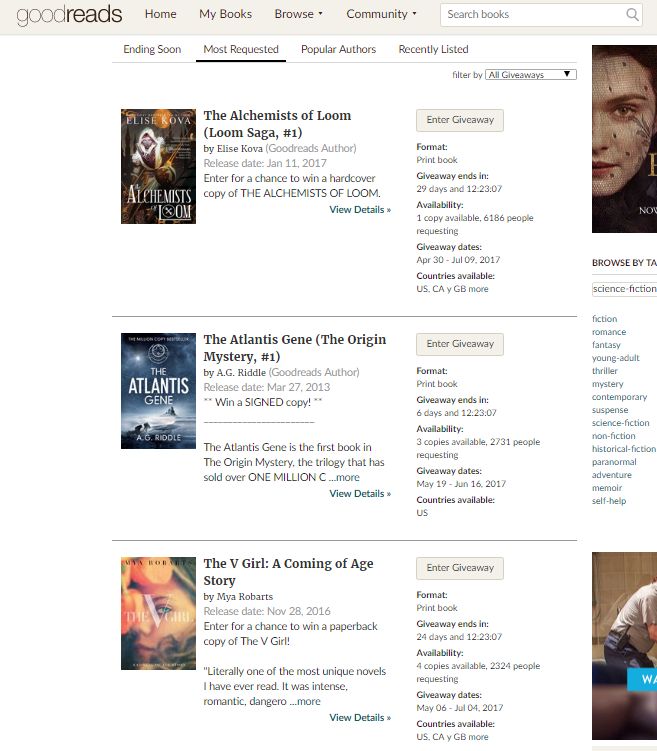Browse the memoir tag
The width and height of the screenshot is (657, 751).
click(x=607, y=488)
